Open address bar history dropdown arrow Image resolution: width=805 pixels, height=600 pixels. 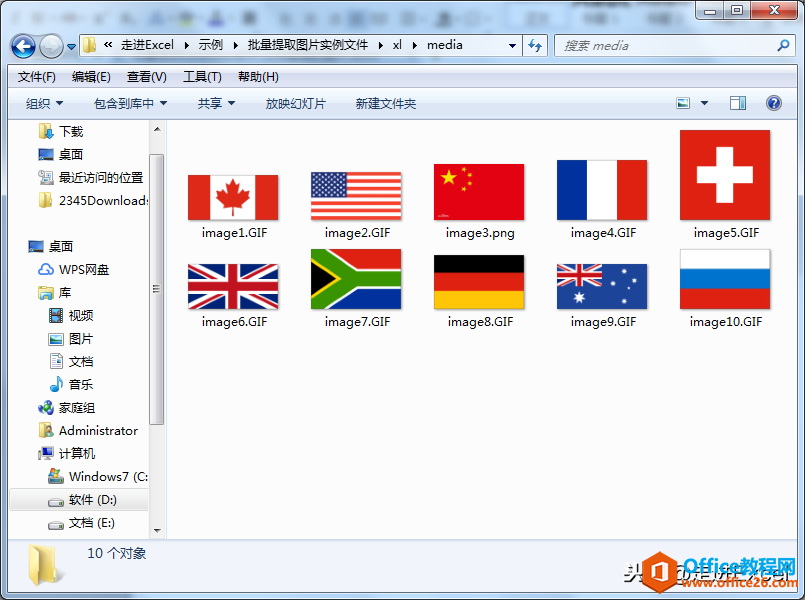click(x=512, y=46)
